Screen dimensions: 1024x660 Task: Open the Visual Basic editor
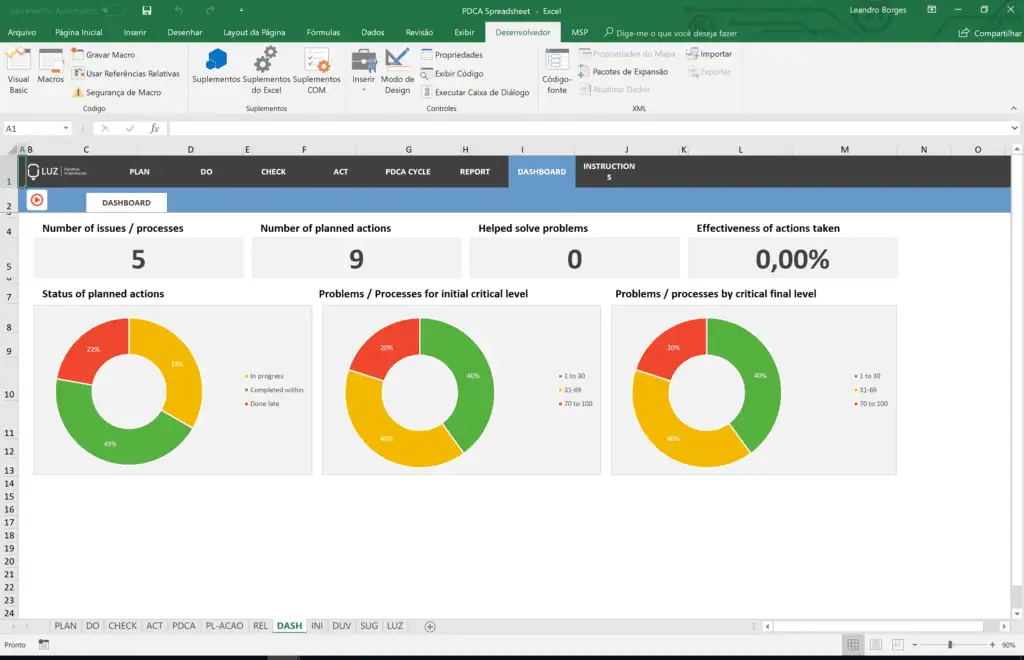pos(18,71)
